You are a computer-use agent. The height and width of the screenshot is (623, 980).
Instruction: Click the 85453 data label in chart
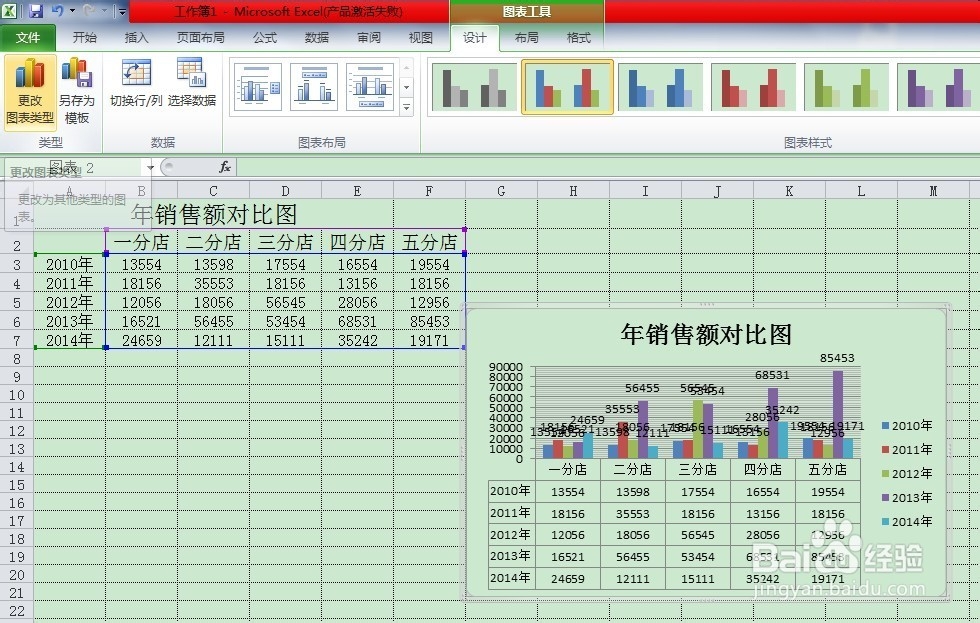click(837, 358)
